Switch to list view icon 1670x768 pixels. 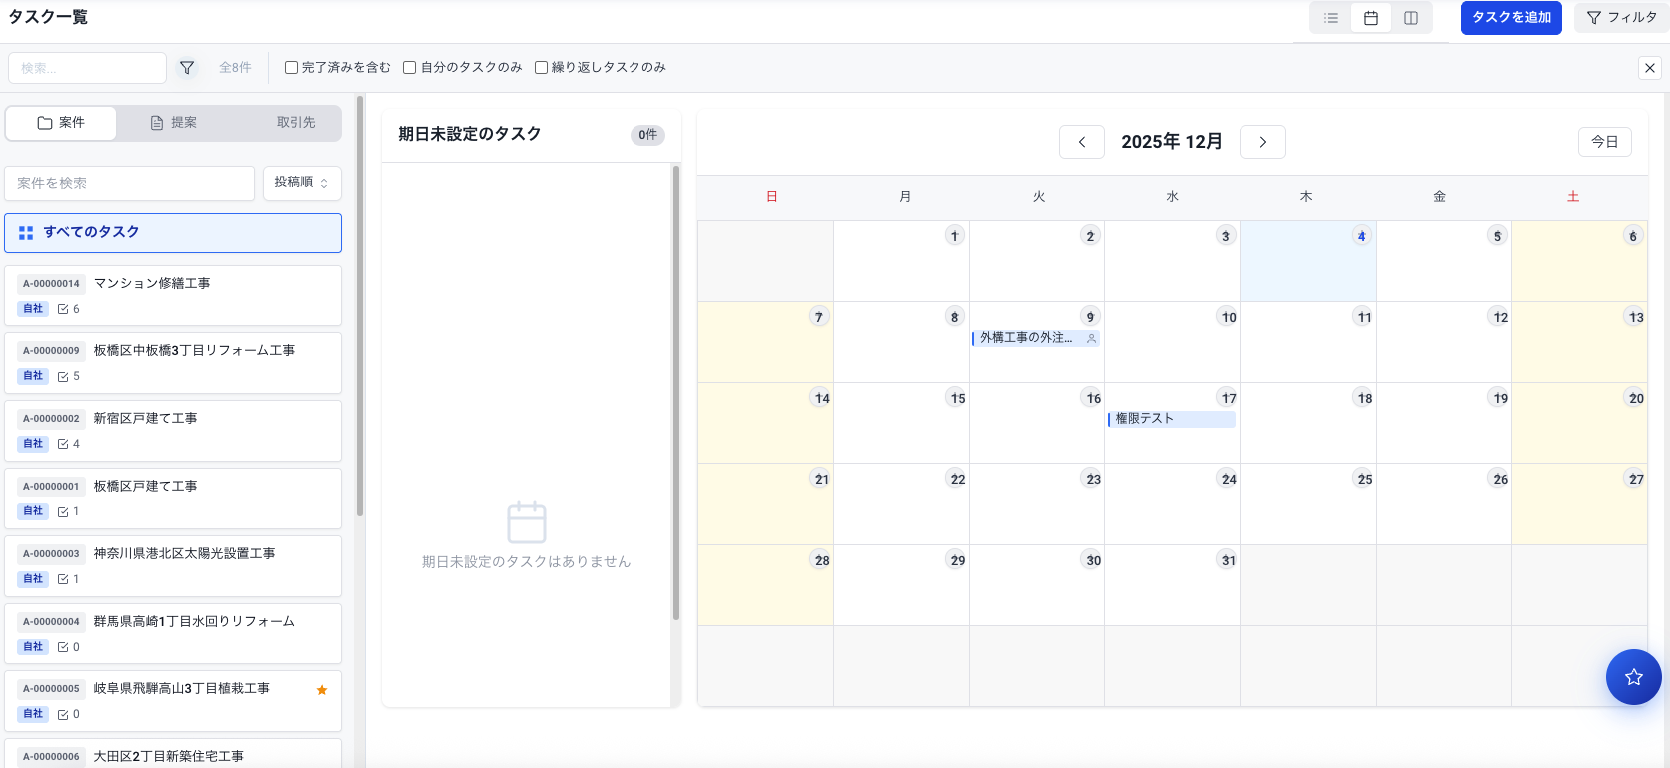coord(1330,18)
